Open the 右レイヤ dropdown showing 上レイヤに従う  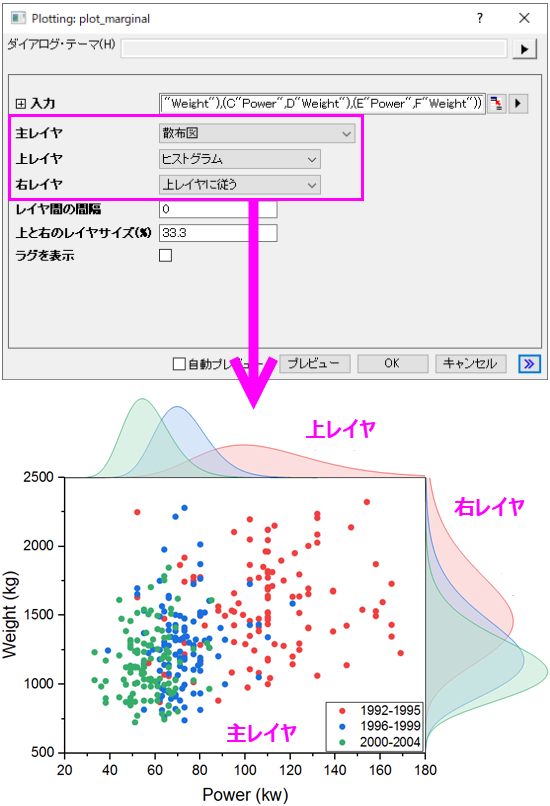tap(240, 185)
